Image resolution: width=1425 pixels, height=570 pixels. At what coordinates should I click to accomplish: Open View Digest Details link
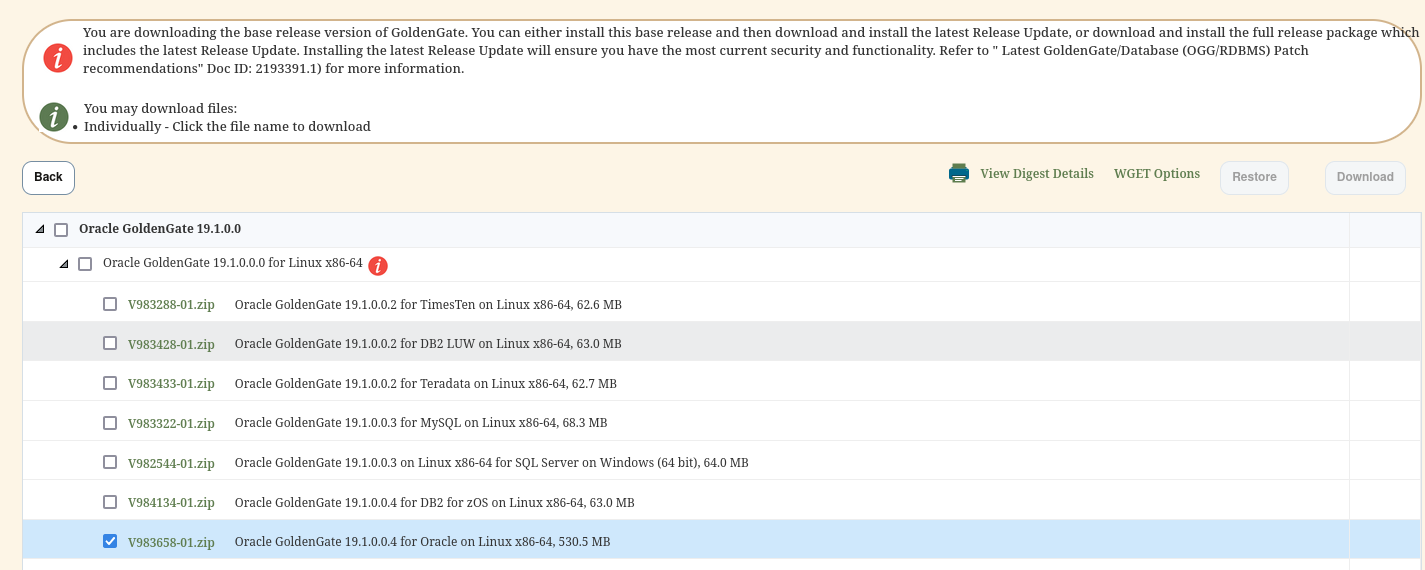coord(1037,173)
